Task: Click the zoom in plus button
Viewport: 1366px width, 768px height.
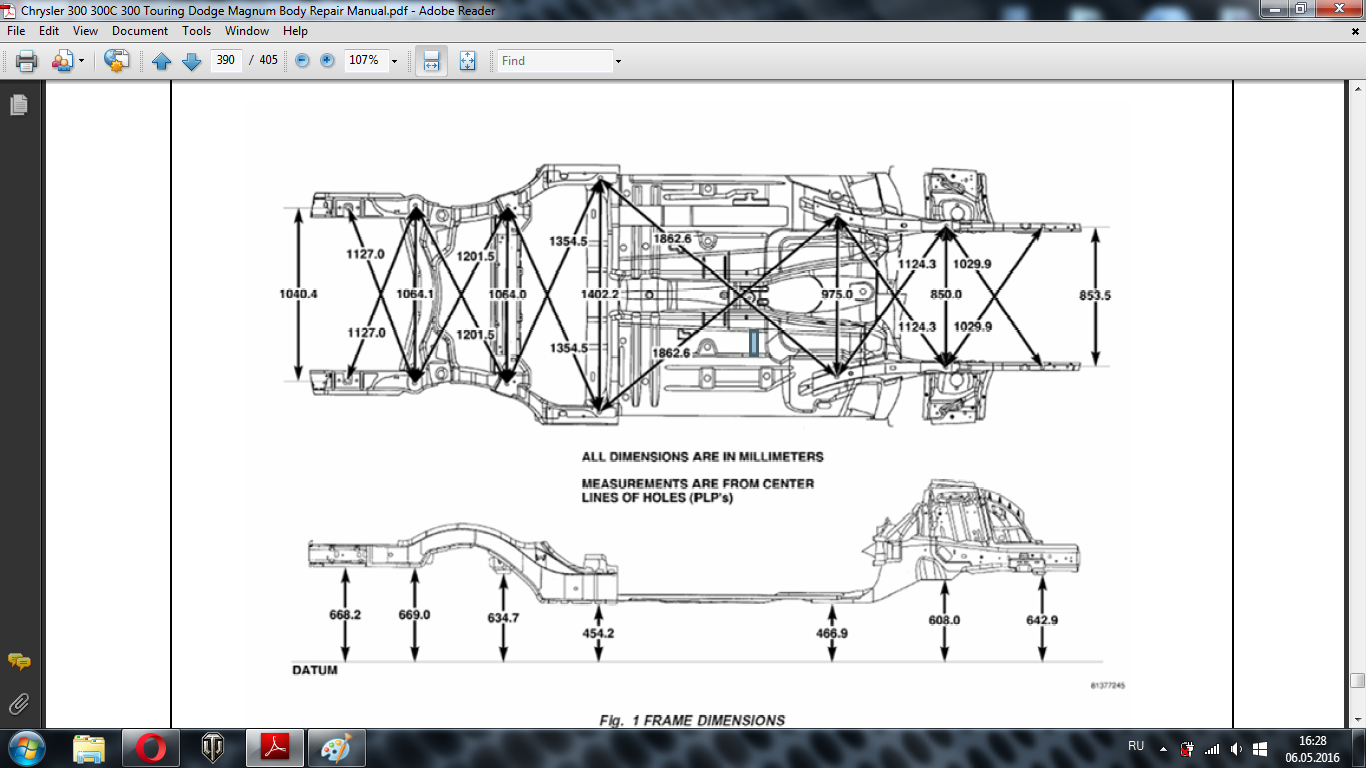Action: (x=327, y=61)
